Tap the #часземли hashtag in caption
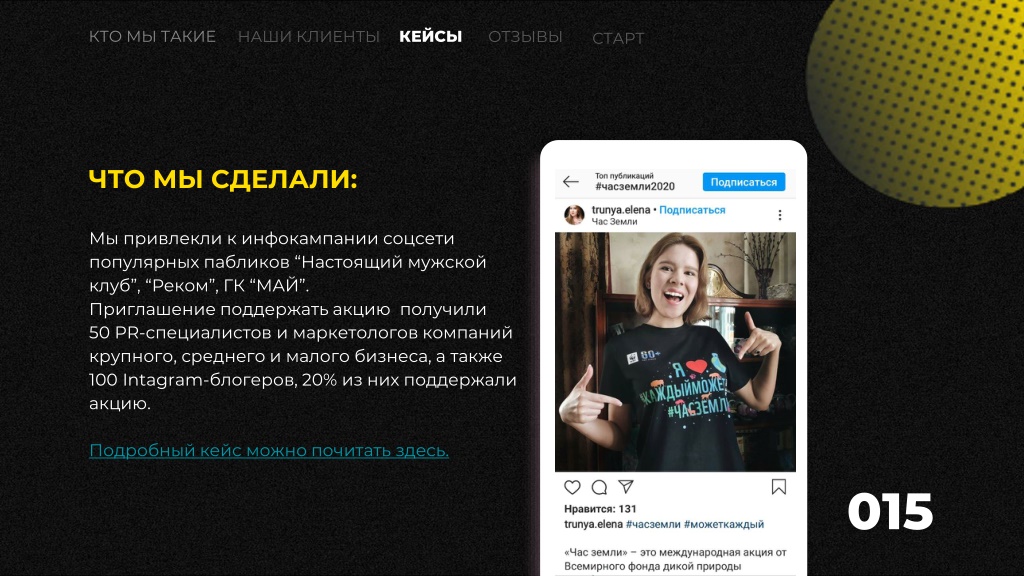 tap(653, 524)
